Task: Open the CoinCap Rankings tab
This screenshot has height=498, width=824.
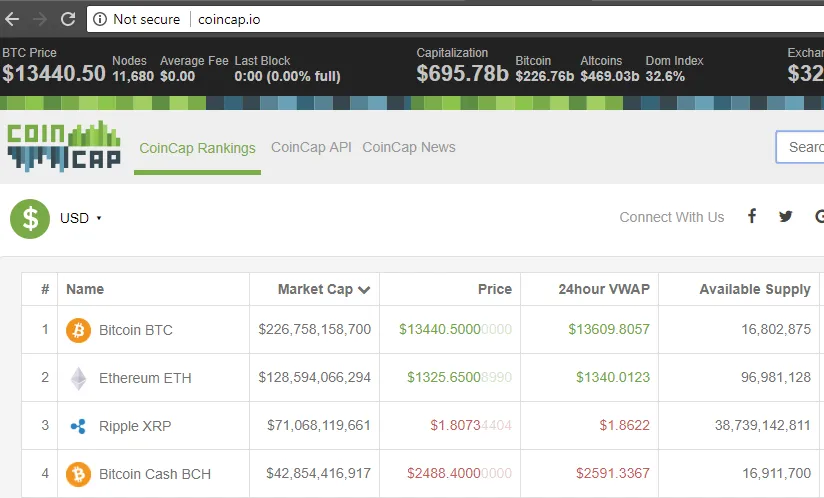Action: click(x=197, y=148)
